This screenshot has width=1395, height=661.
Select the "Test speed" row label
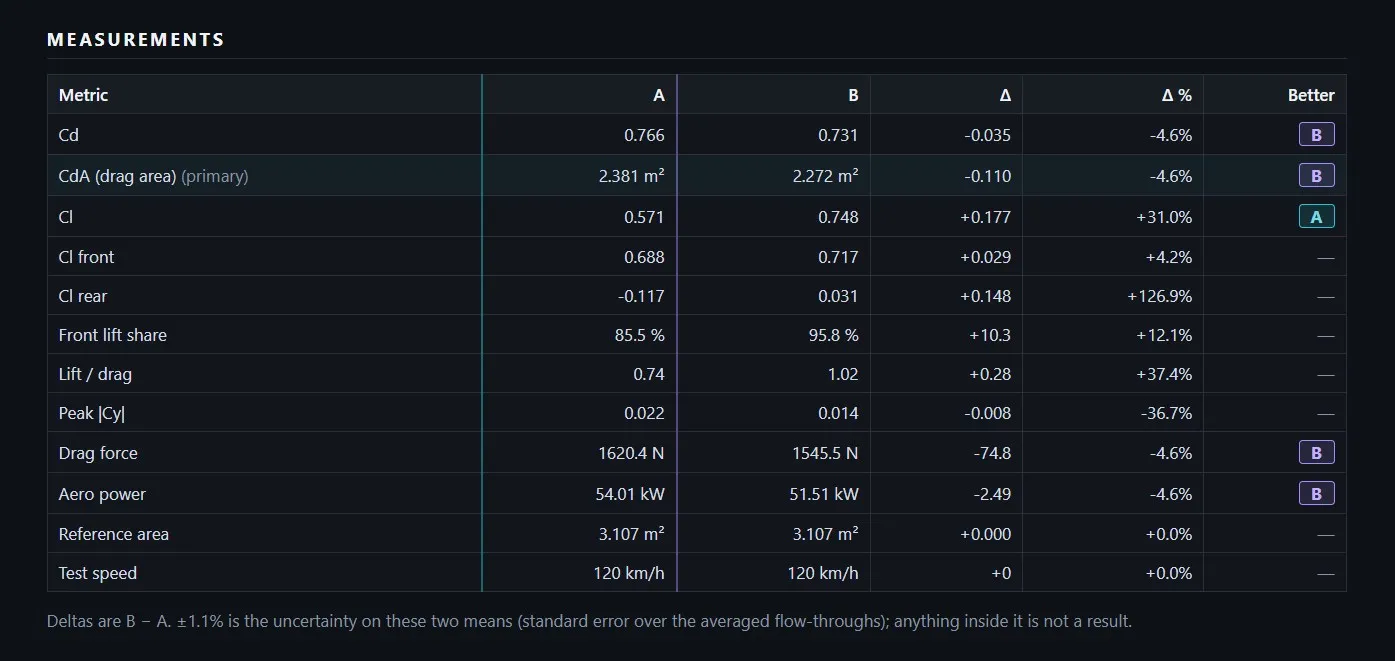point(98,573)
